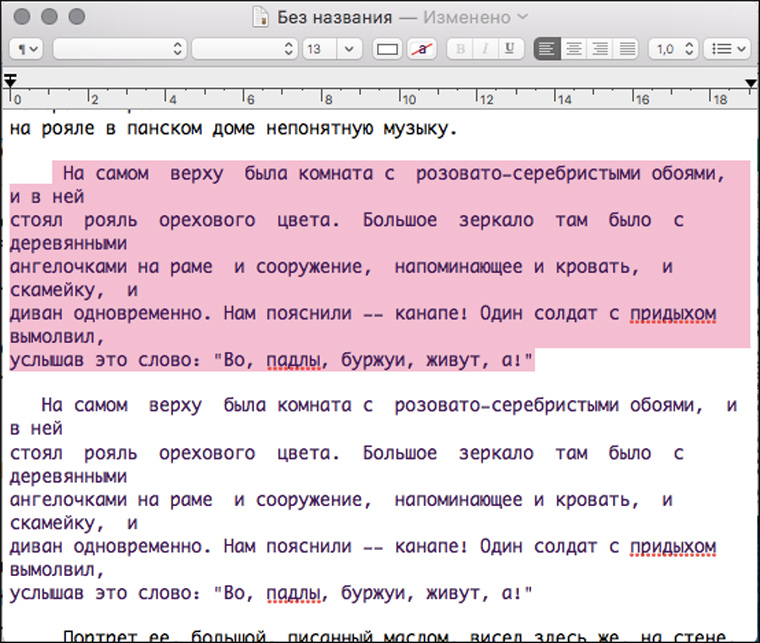Toggle italic formatting
The height and width of the screenshot is (643, 760).
(485, 49)
